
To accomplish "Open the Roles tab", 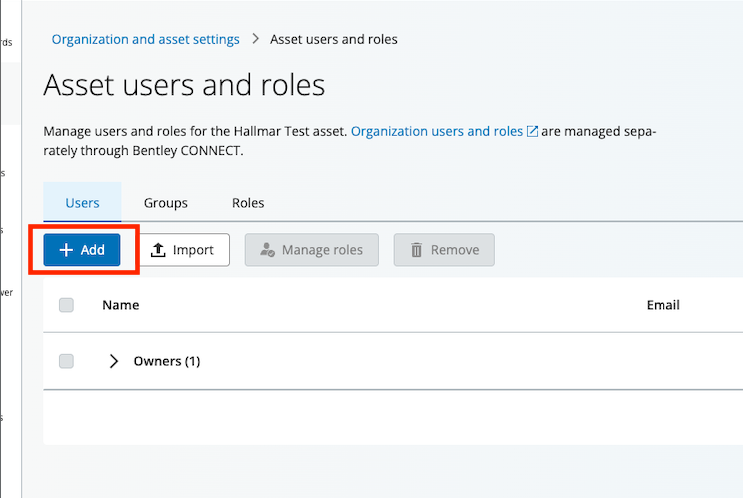I will point(248,203).
